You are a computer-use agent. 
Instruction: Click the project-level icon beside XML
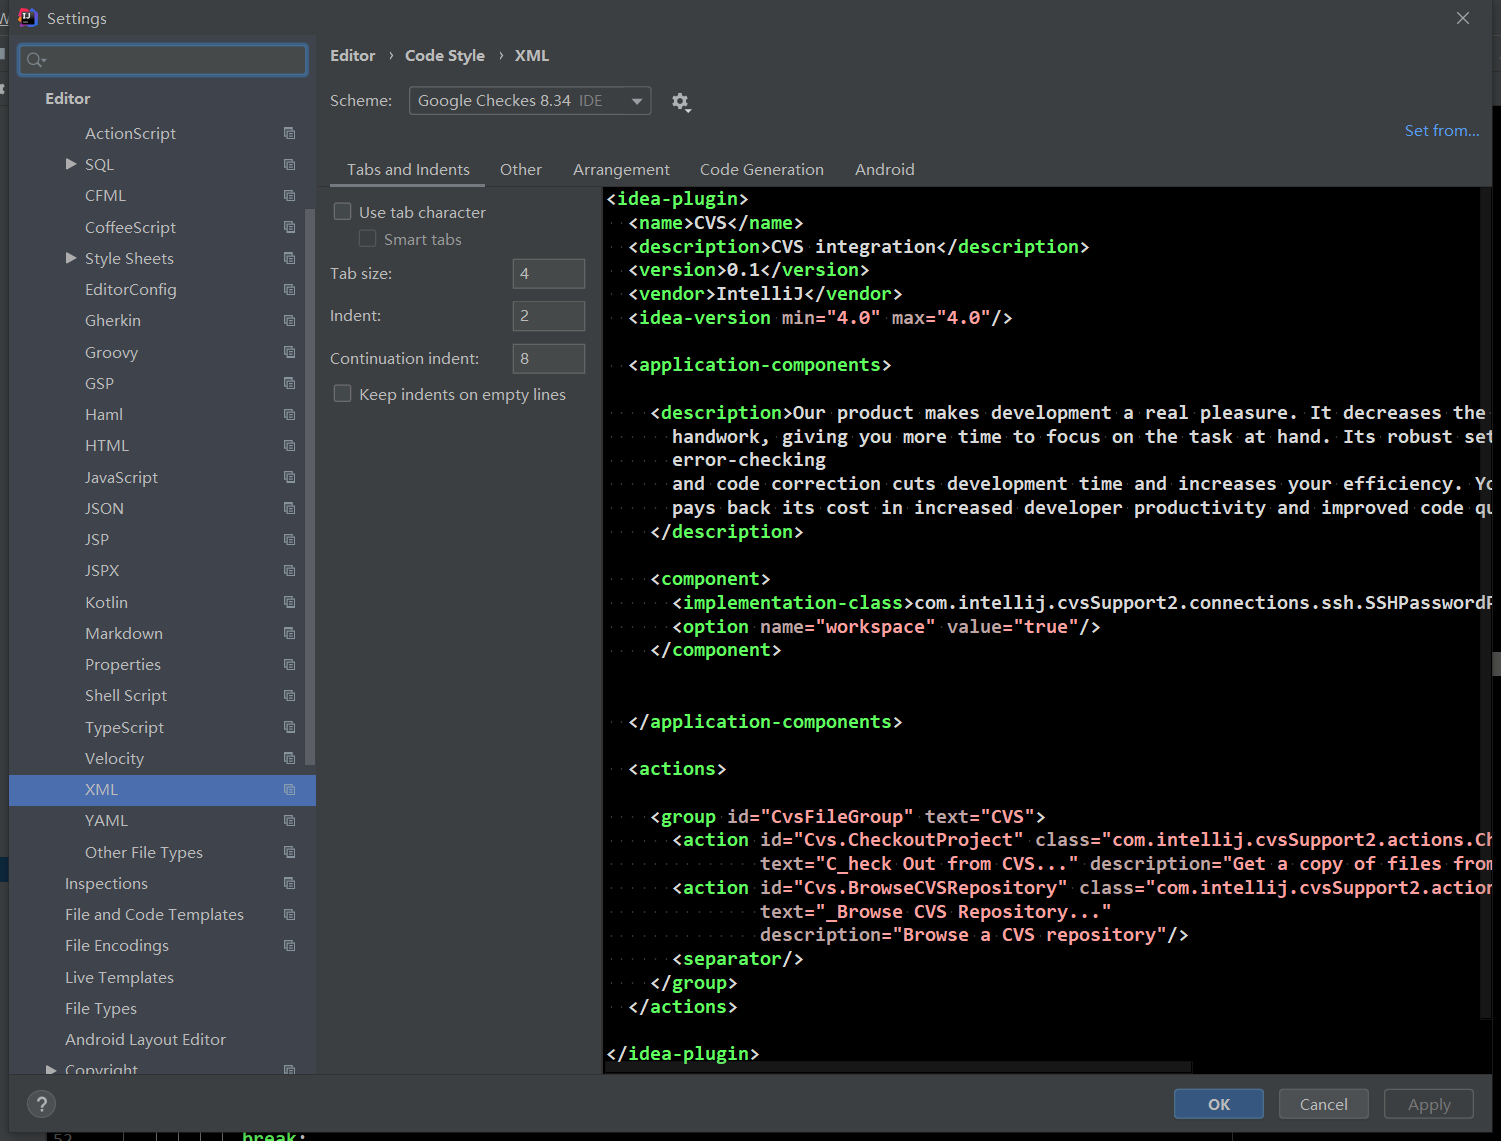click(289, 789)
